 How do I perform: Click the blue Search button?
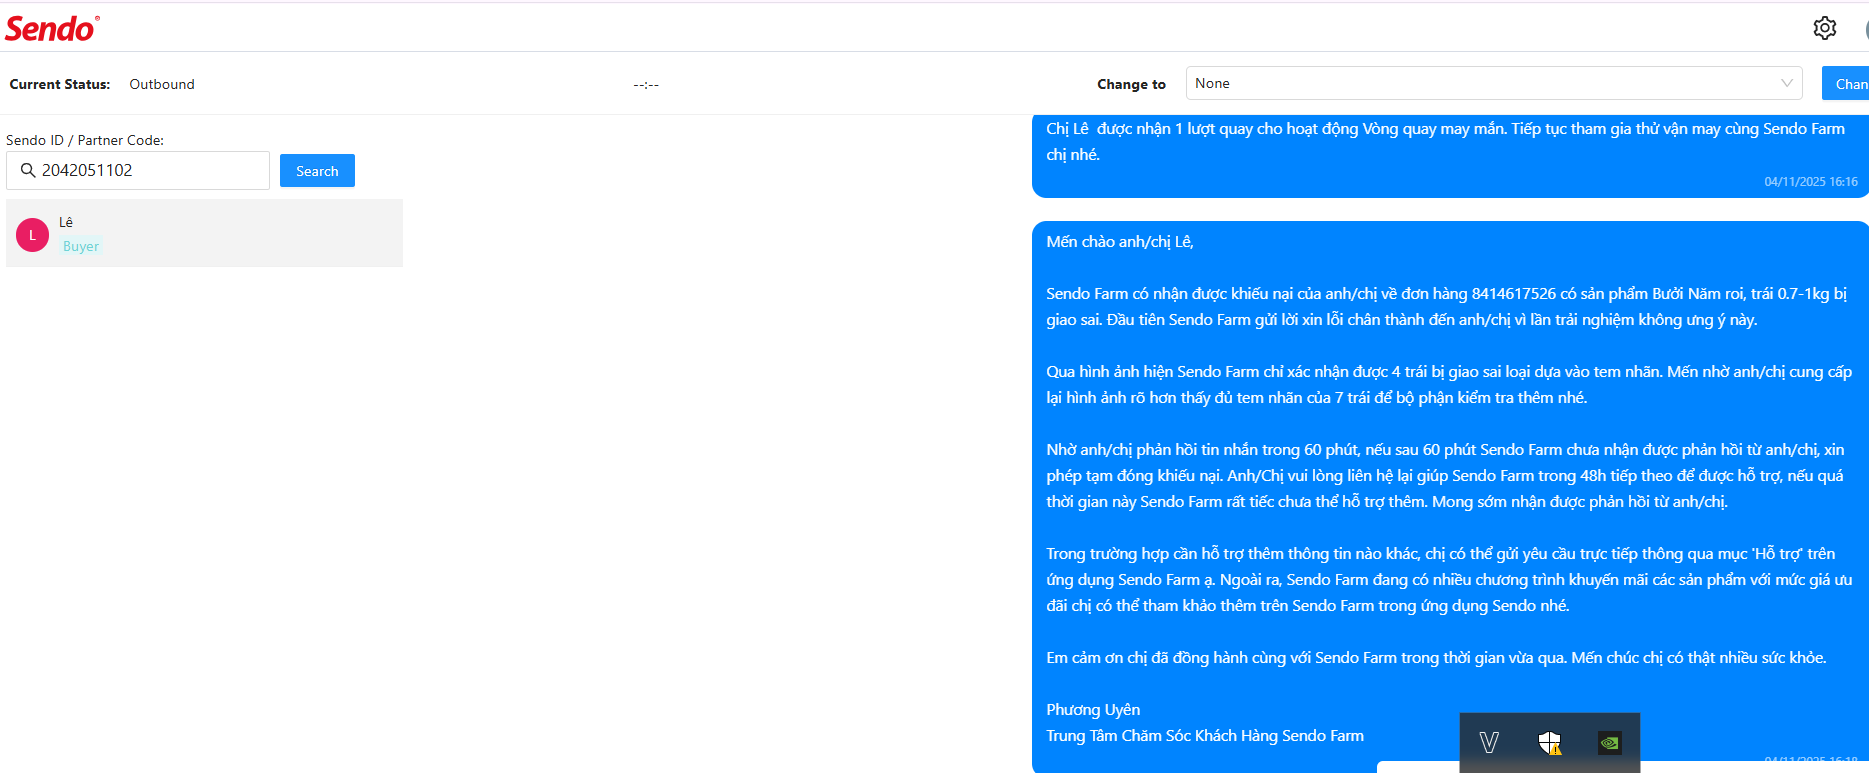317,170
